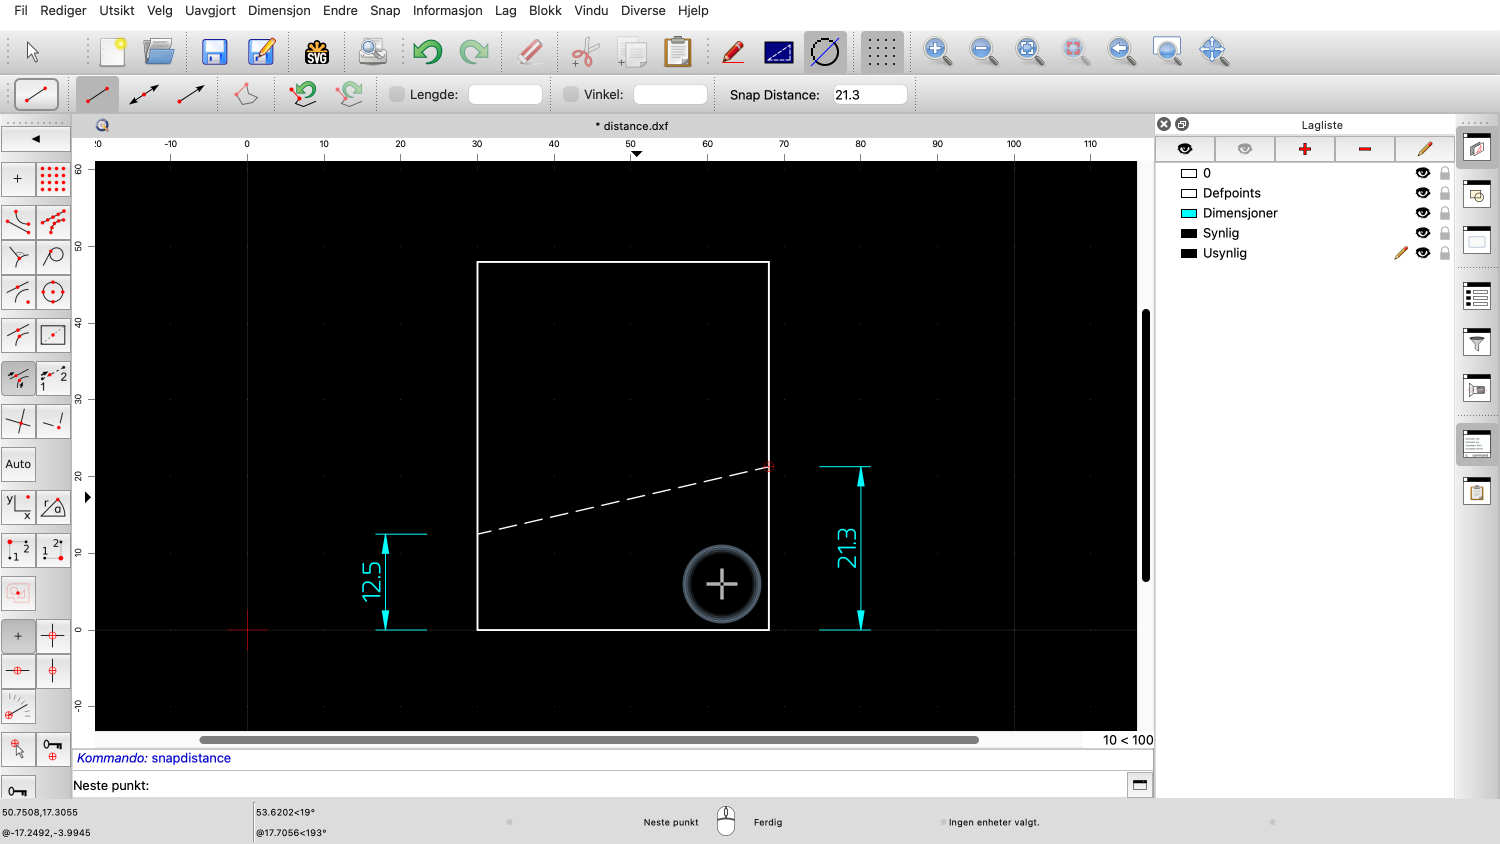1500x844 pixels.
Task: Click the SVG export icon
Action: pos(317,52)
